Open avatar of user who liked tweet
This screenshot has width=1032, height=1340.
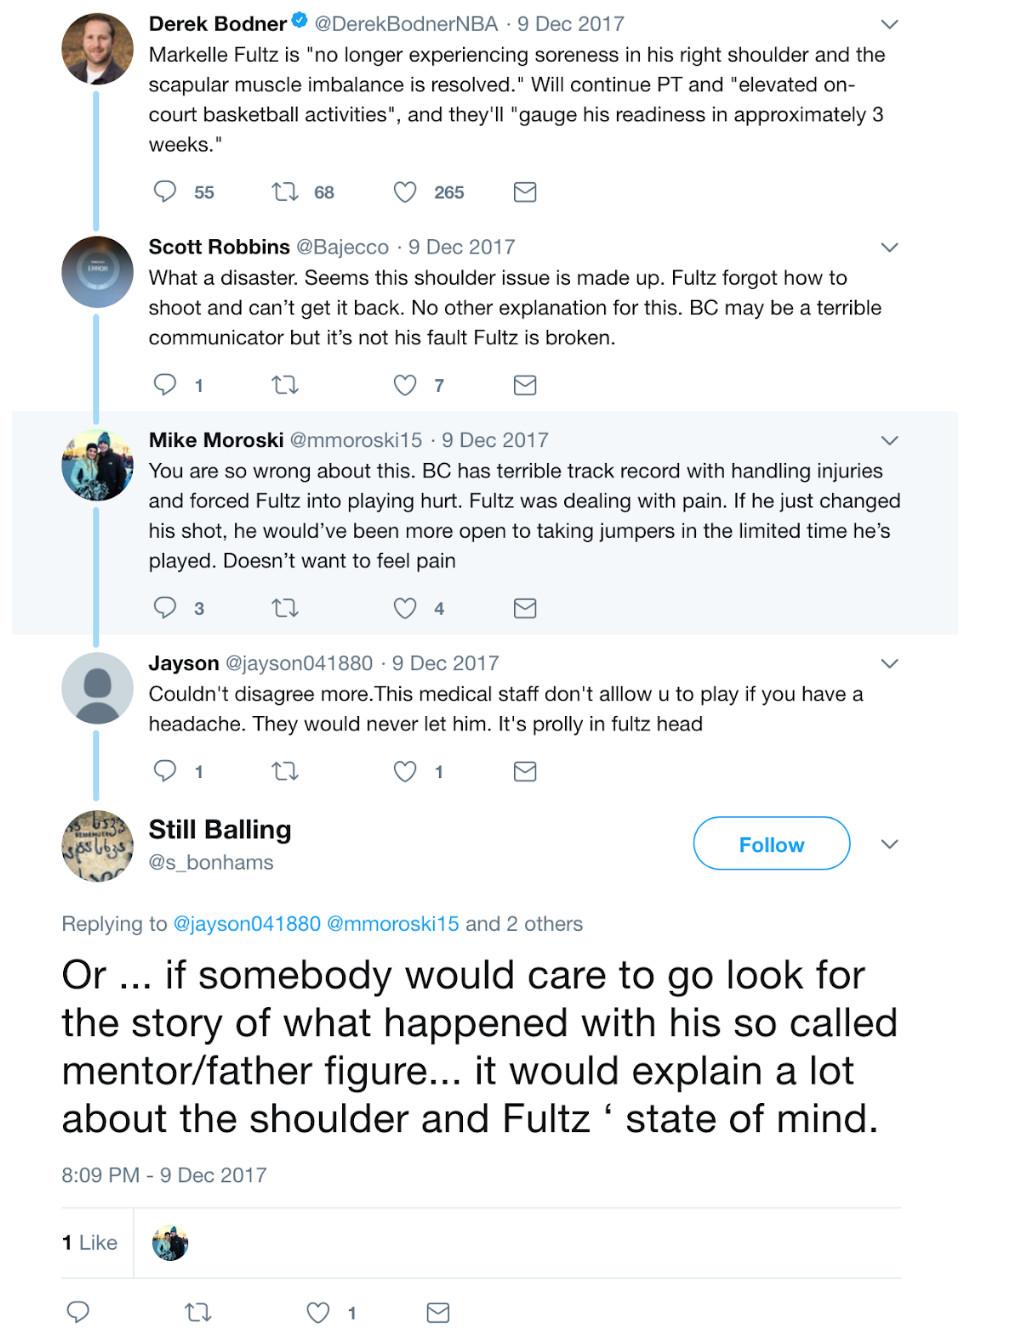tap(170, 1243)
